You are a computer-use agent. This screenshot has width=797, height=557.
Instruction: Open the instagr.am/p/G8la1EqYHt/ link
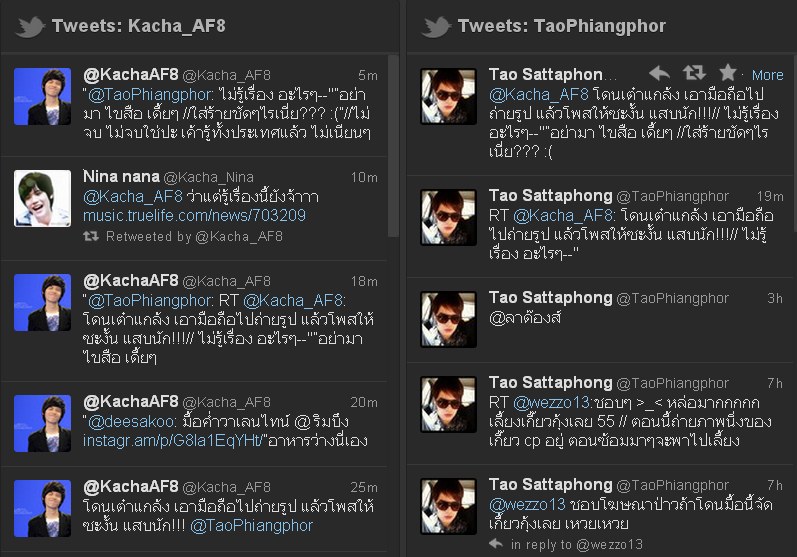[173, 441]
